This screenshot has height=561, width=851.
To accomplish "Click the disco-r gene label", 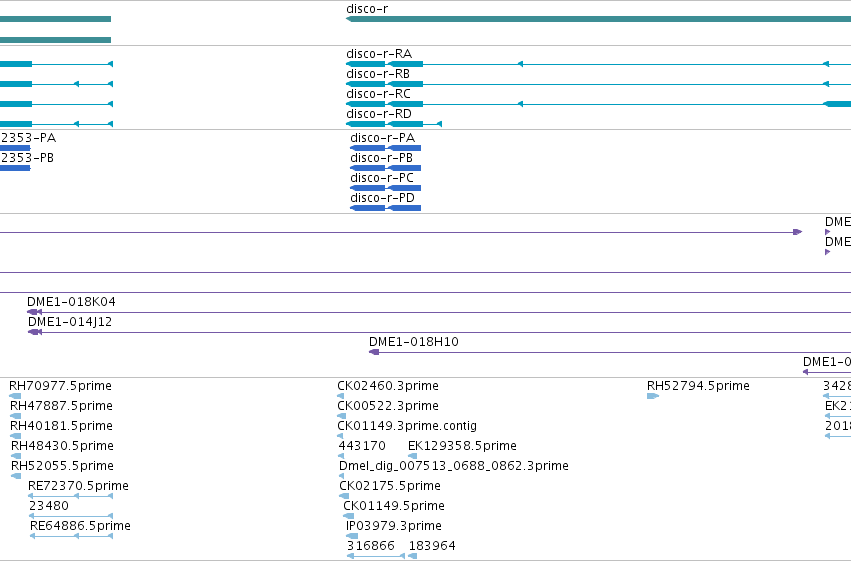I will click(367, 9).
